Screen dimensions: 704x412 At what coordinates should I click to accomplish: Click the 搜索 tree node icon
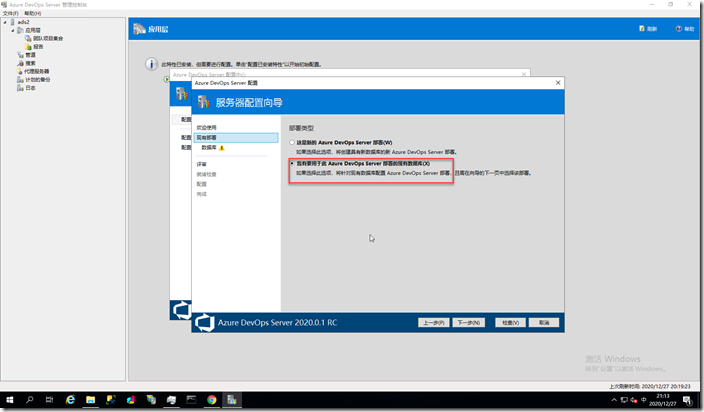(x=20, y=63)
